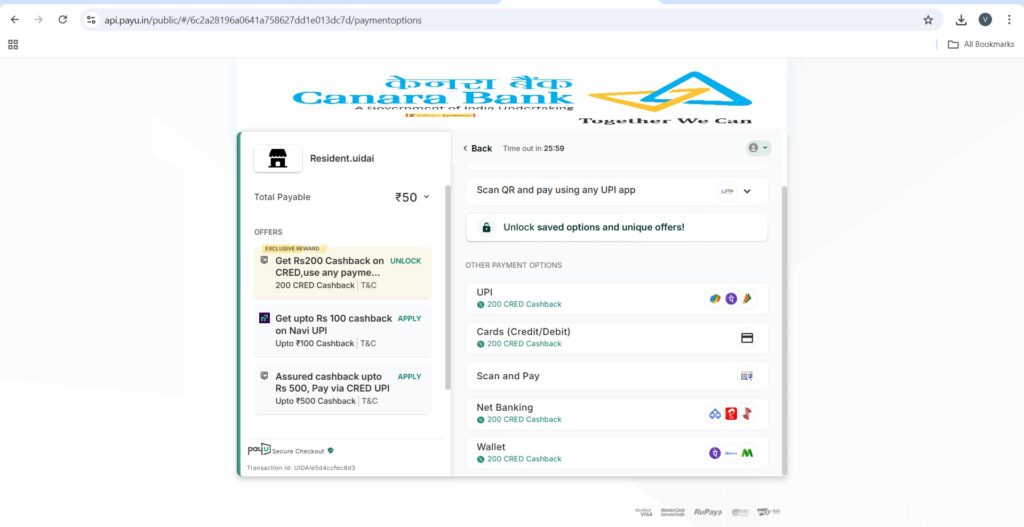Click CRED shield icon on Assured cashback offer

(264, 375)
